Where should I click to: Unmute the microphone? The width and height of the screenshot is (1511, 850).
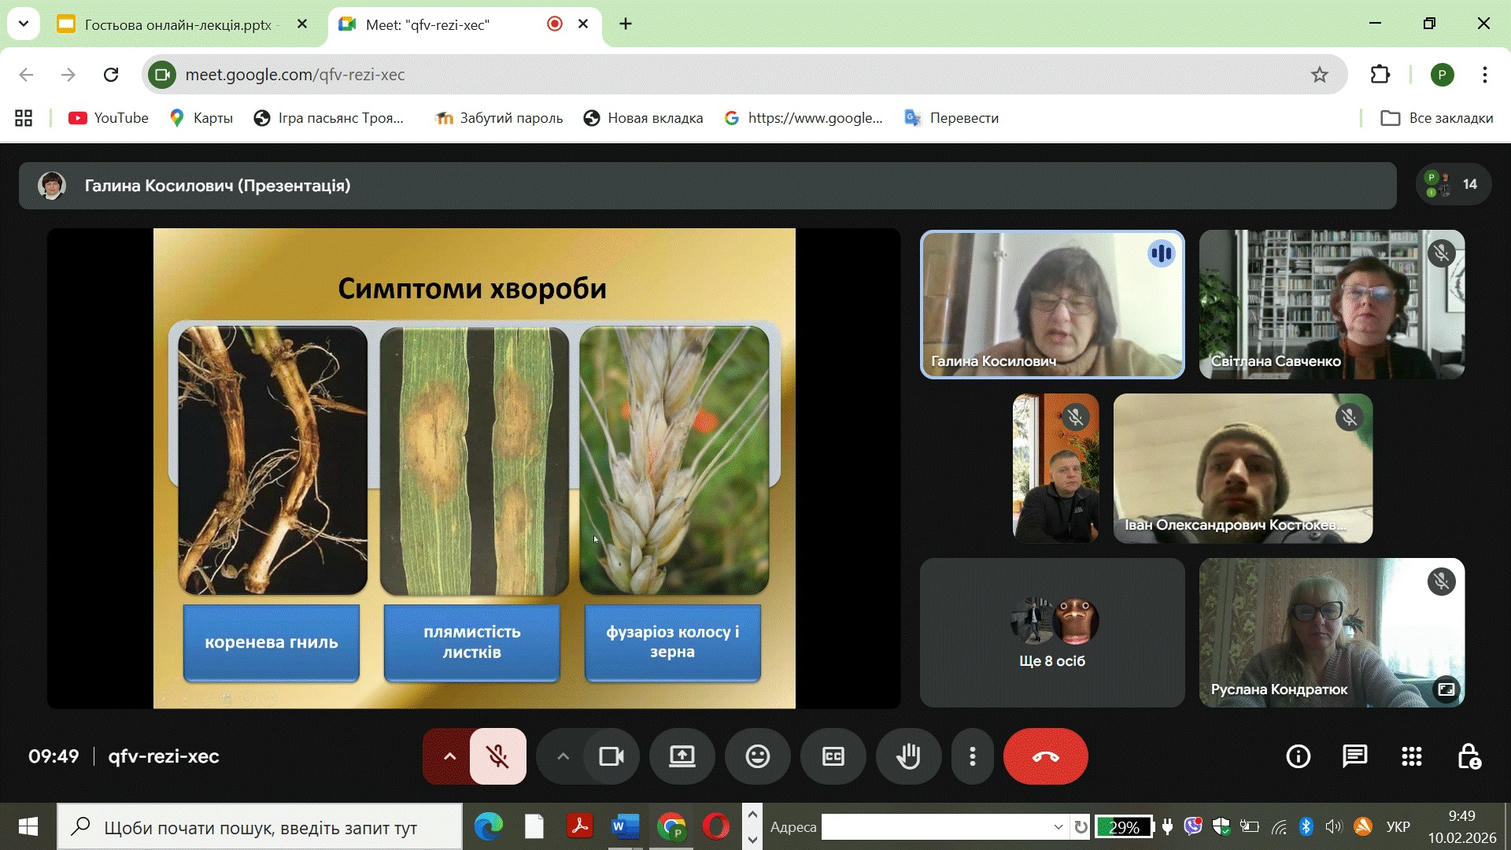pos(497,757)
